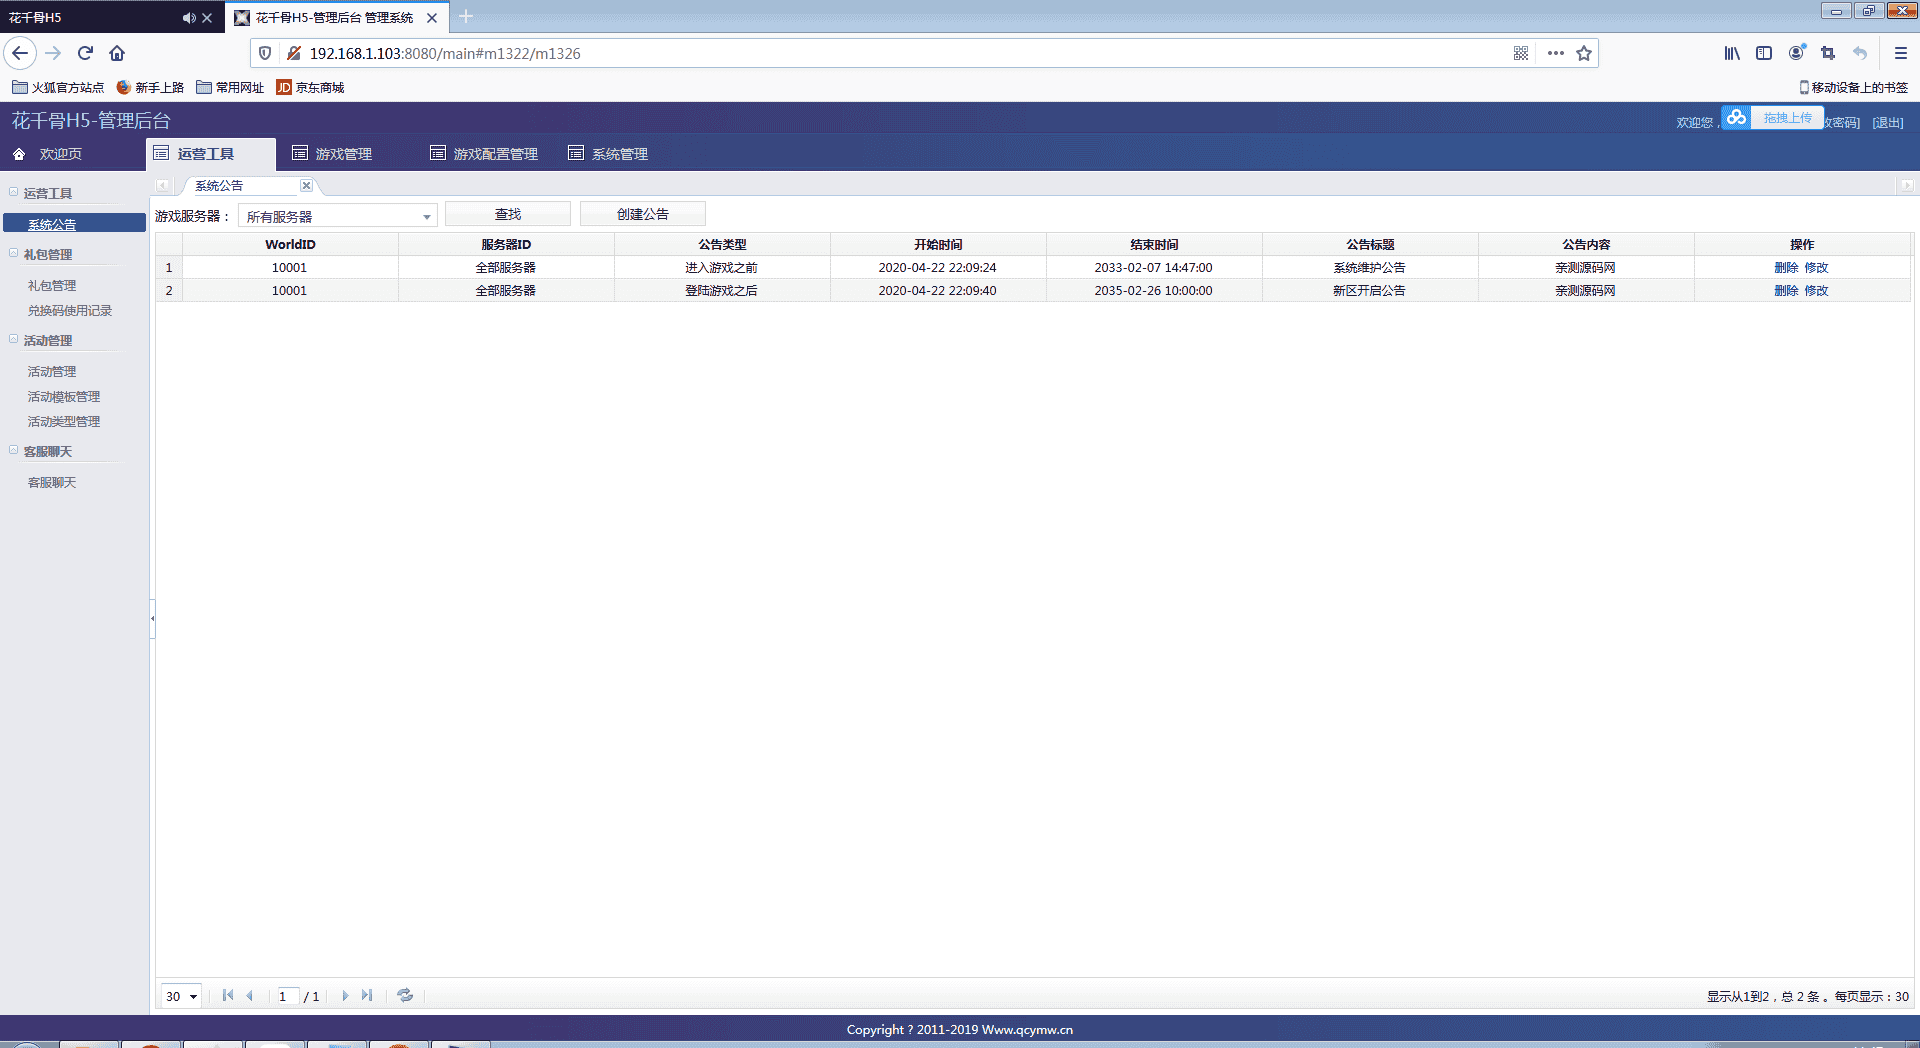Open the 火狐官方站点 bookmark folder

58,87
